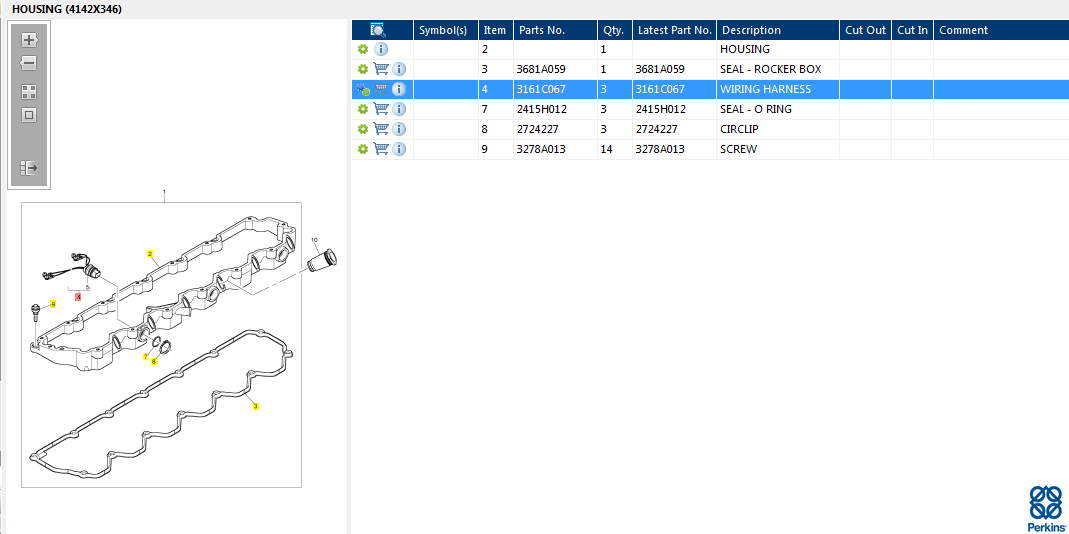1069x534 pixels.
Task: Sort by Description column header
Action: click(778, 30)
